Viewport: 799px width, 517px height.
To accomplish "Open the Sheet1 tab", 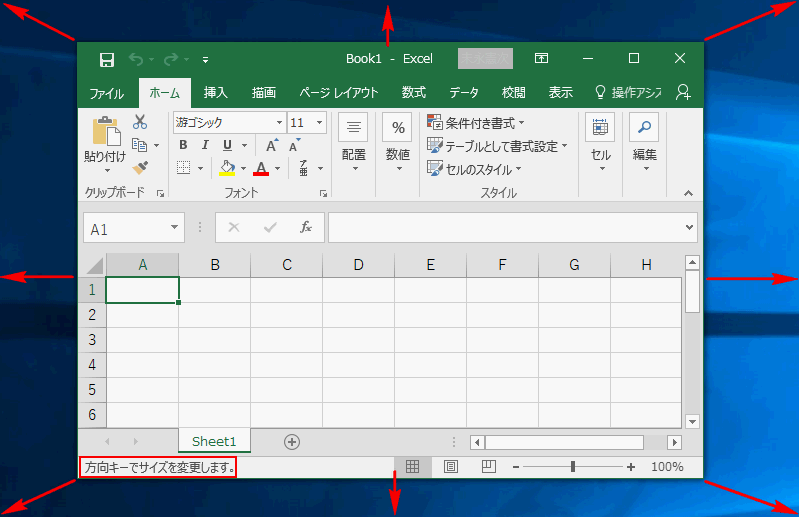I will click(214, 441).
